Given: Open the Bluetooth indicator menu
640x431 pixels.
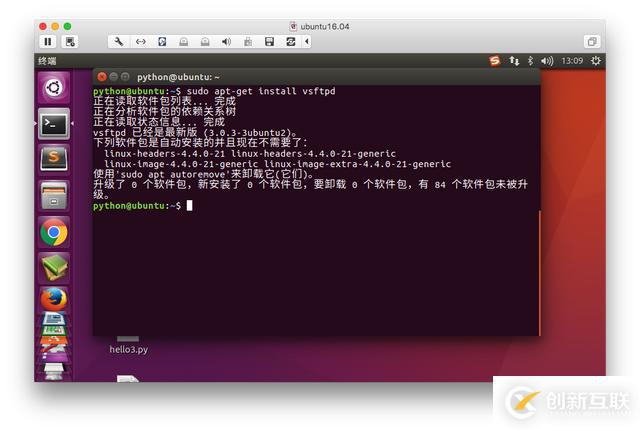Looking at the screenshot, I should 530,61.
